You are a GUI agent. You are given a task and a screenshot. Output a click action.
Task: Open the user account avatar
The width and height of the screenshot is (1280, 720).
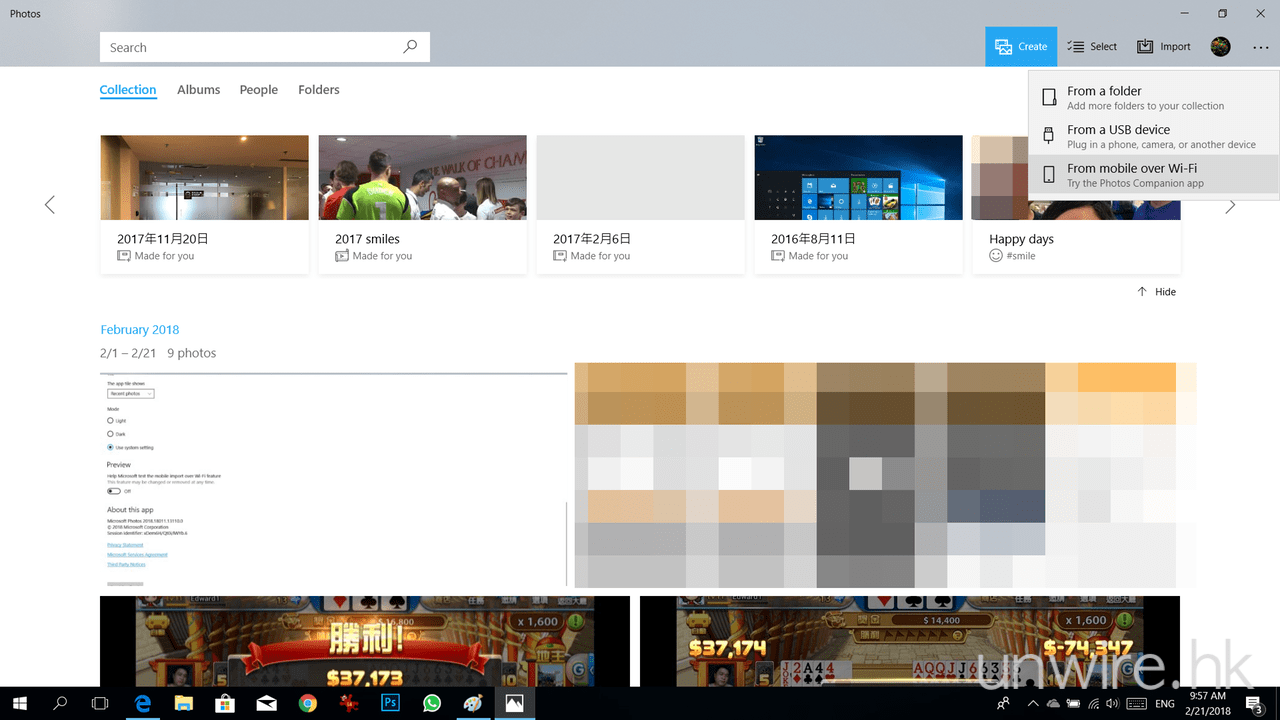(x=1220, y=47)
